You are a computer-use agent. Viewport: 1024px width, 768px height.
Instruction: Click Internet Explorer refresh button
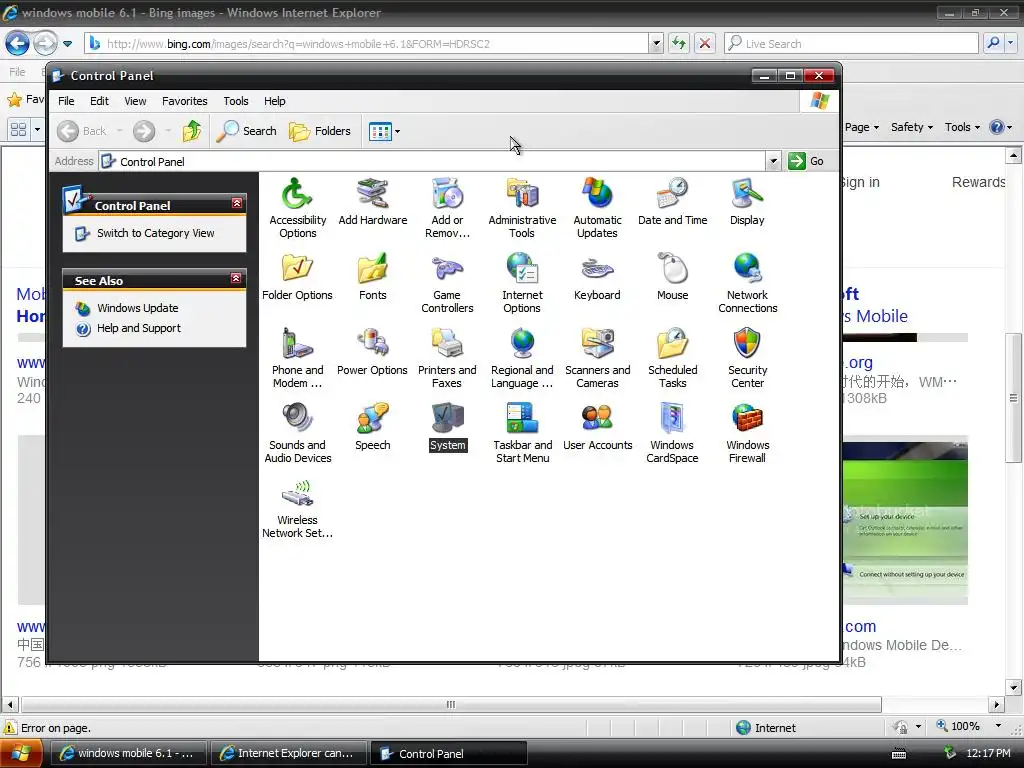pyautogui.click(x=679, y=44)
